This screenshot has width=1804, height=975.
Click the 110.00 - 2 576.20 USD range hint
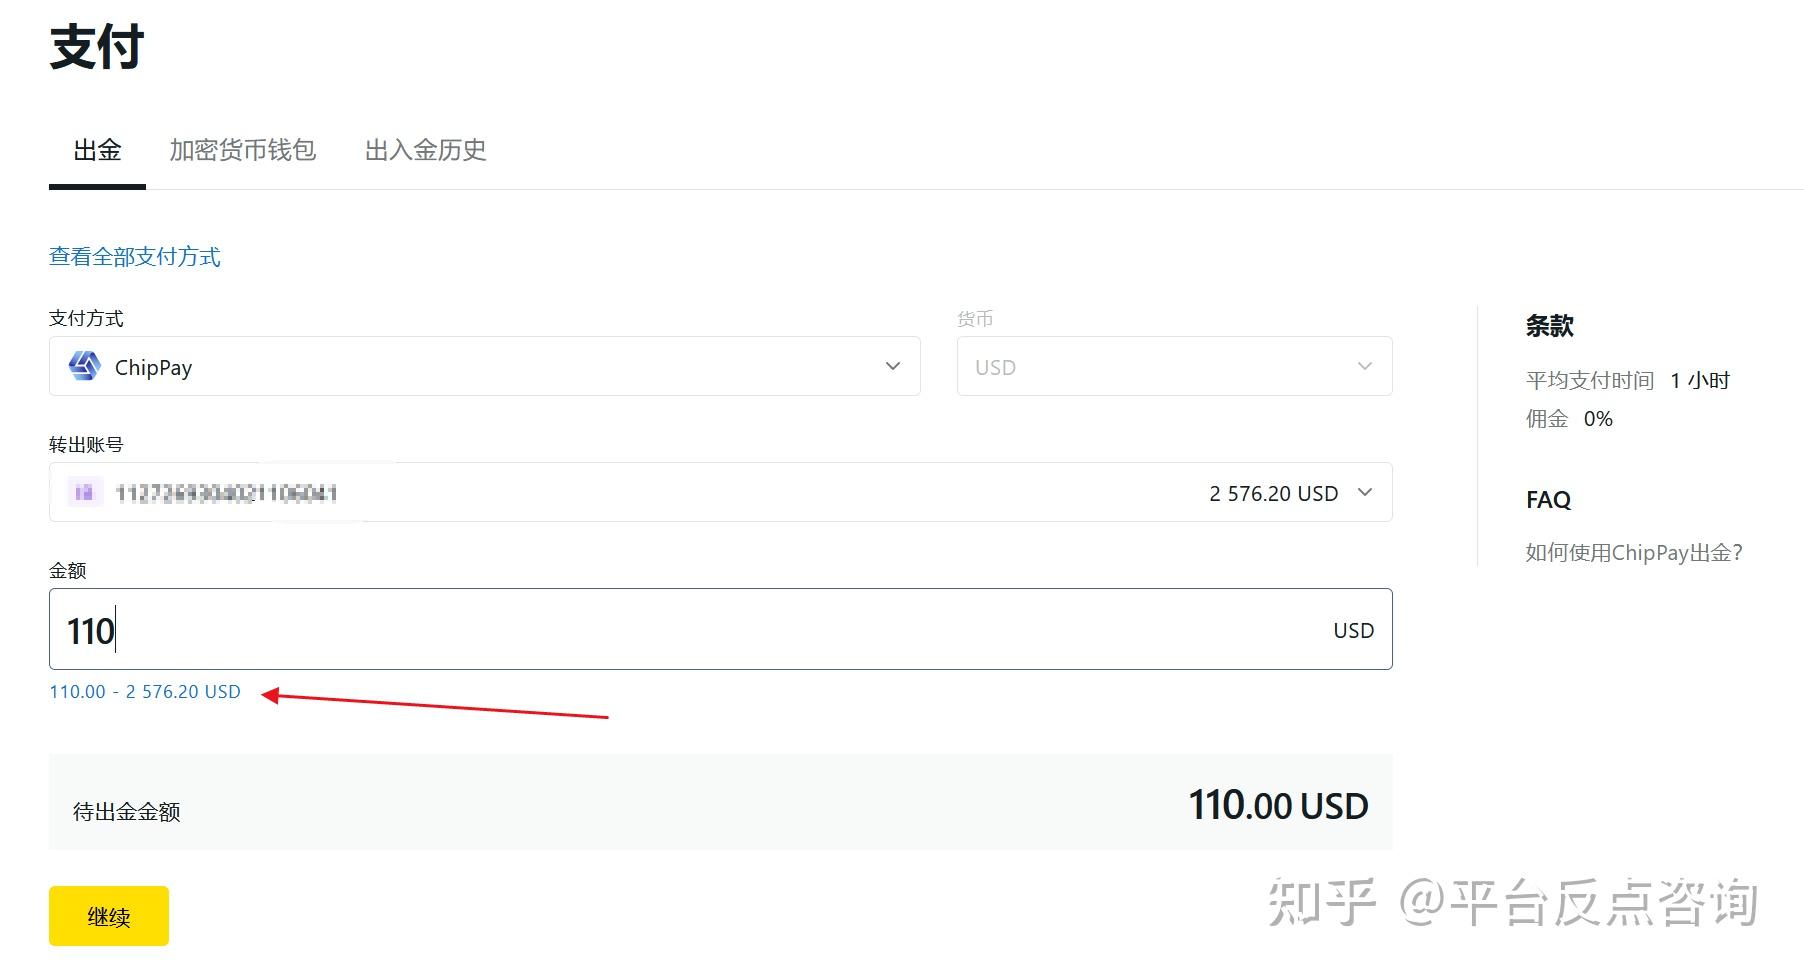pyautogui.click(x=145, y=692)
